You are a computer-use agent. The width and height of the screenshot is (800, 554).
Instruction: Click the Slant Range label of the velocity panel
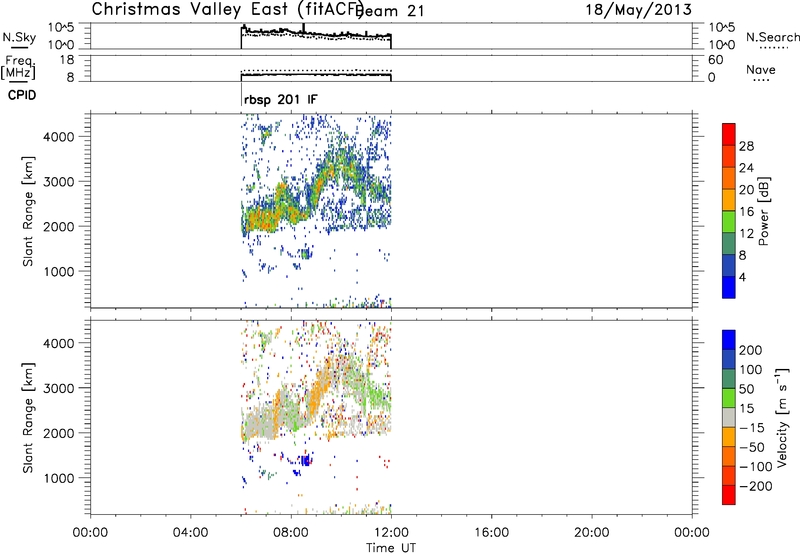[28, 418]
